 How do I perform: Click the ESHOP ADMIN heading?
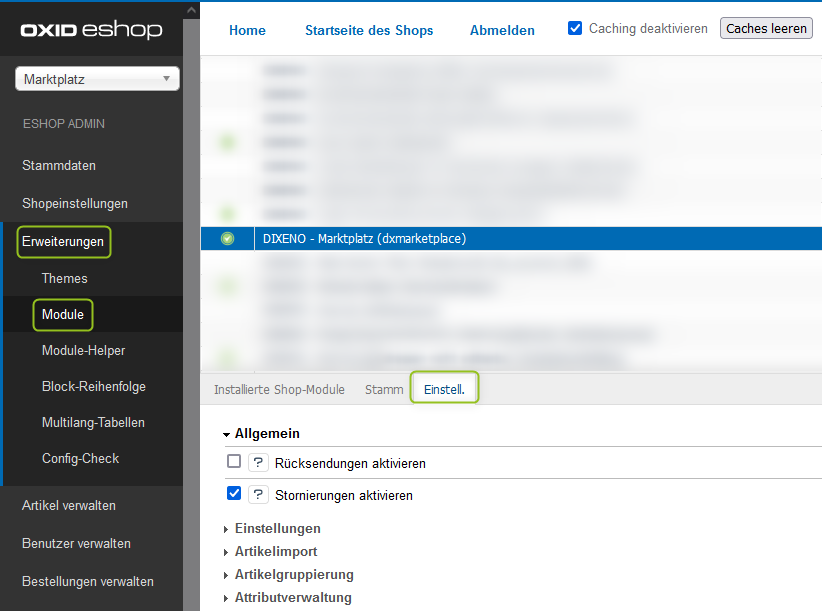click(64, 124)
